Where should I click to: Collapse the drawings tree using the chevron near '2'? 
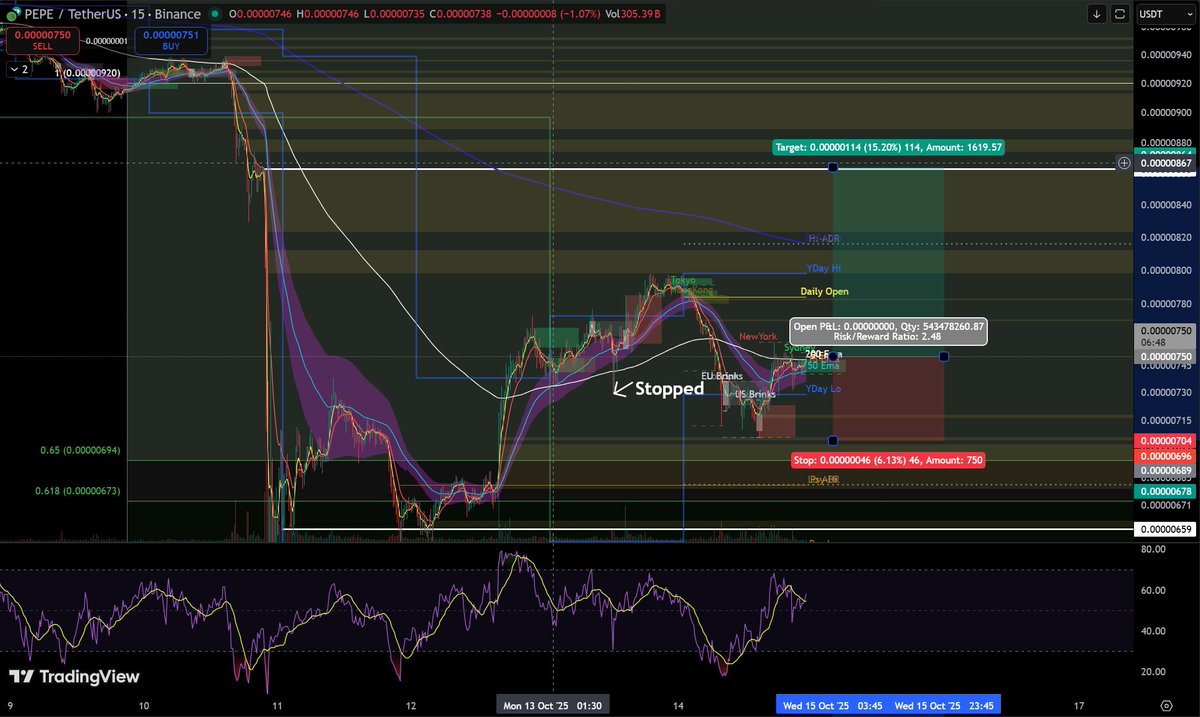[x=16, y=69]
